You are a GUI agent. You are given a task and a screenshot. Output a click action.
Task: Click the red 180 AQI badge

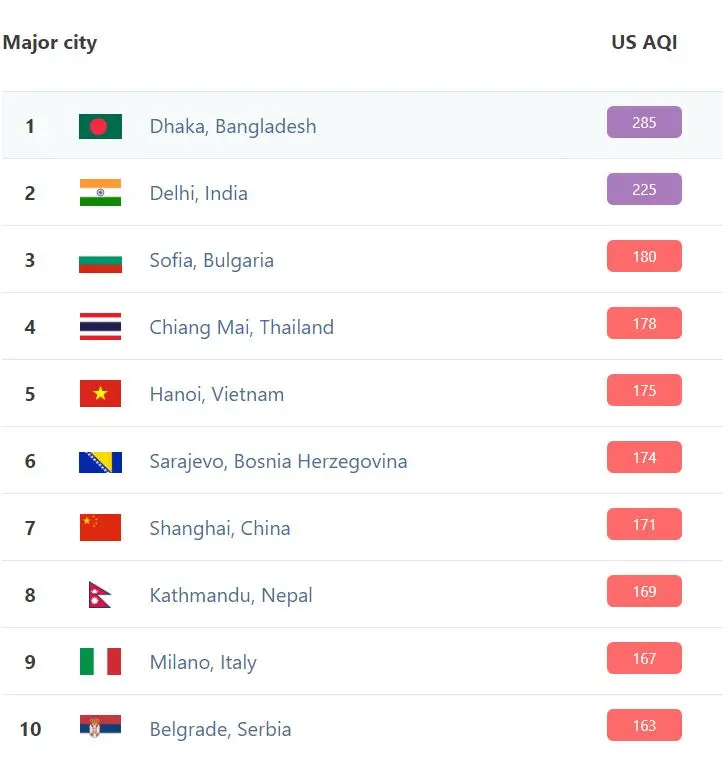pyautogui.click(x=644, y=256)
